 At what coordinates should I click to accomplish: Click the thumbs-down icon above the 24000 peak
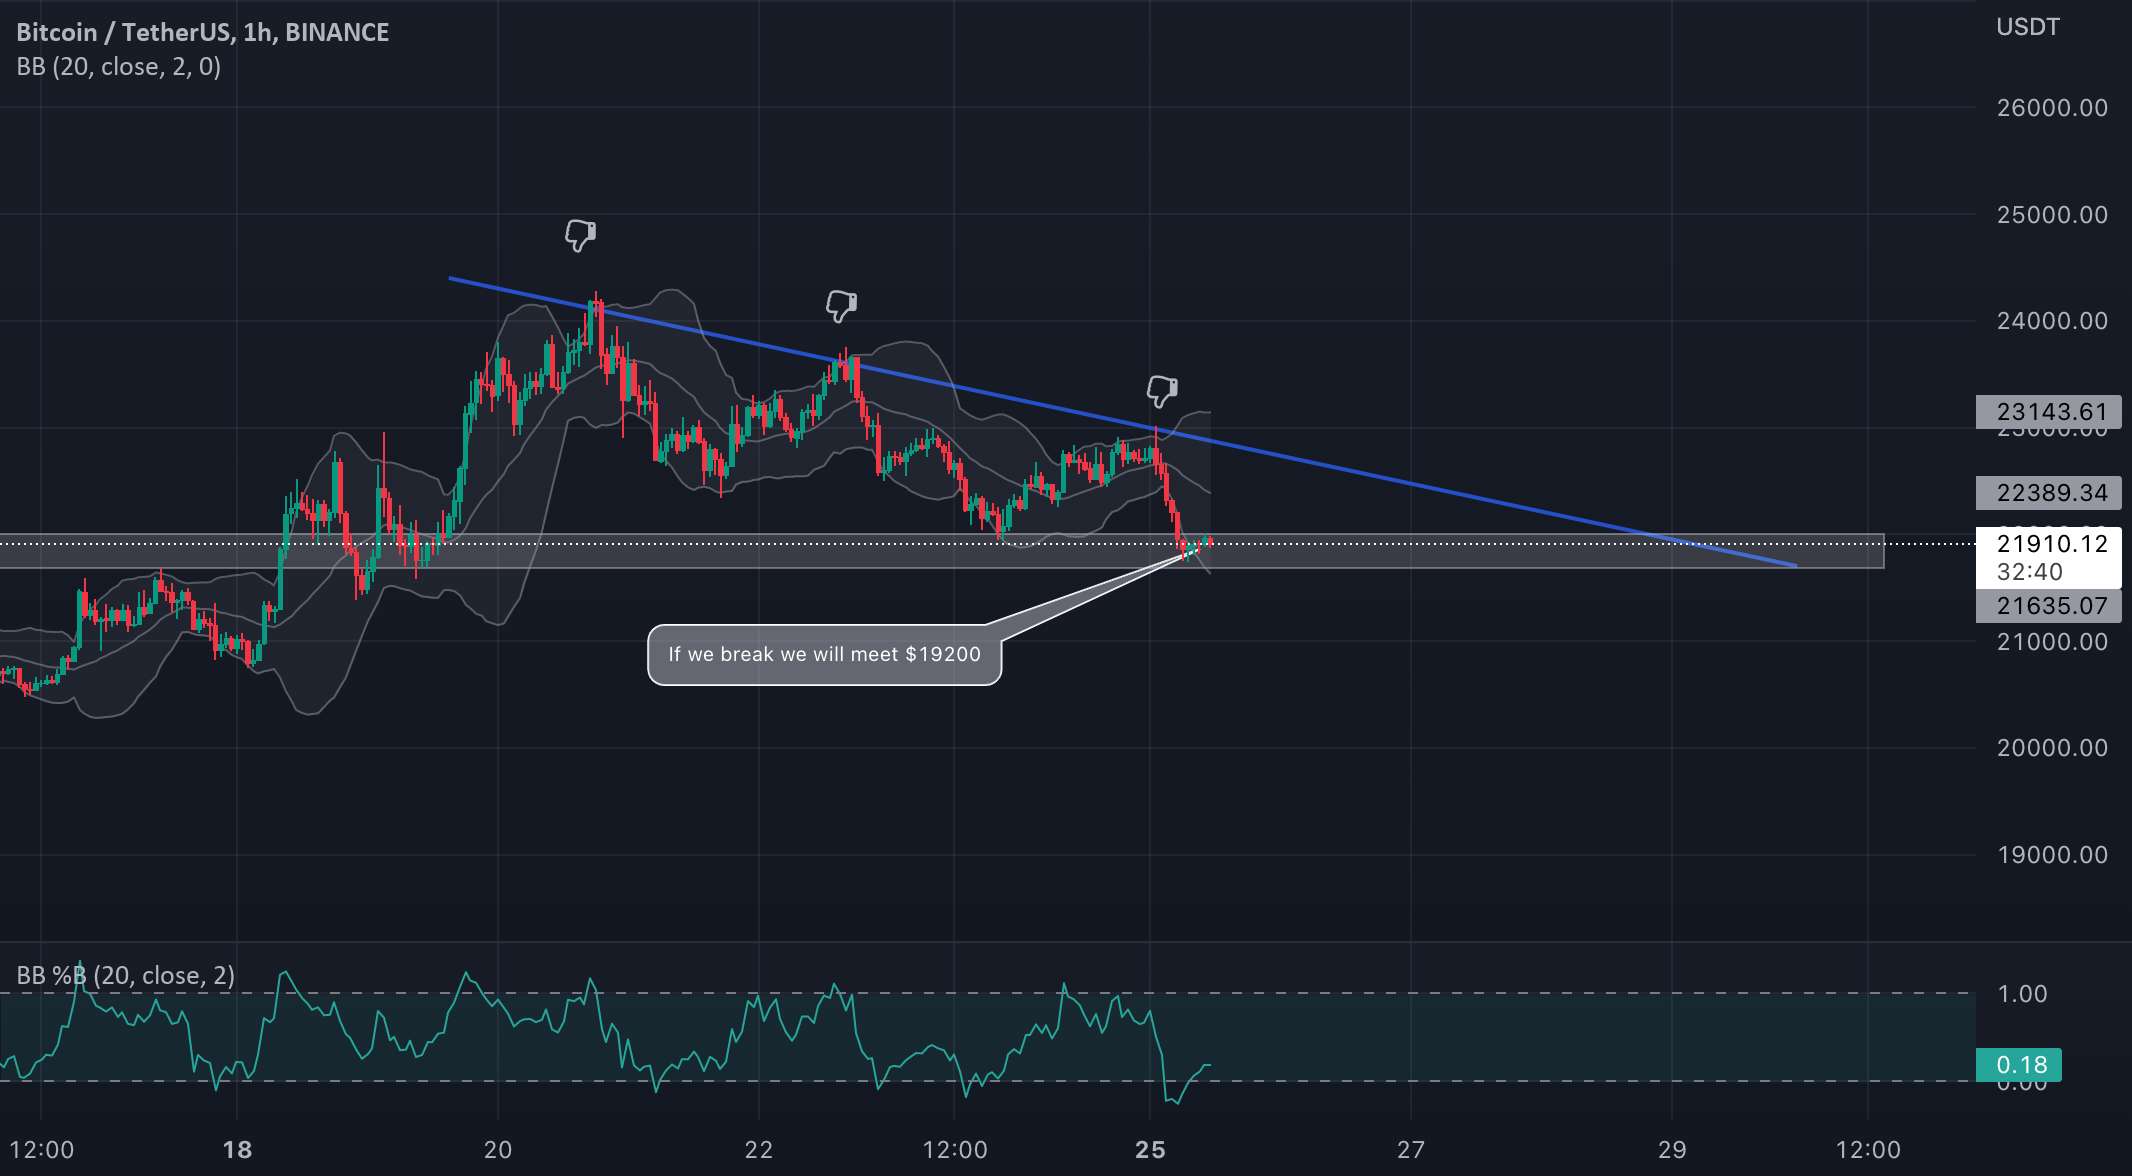point(580,236)
